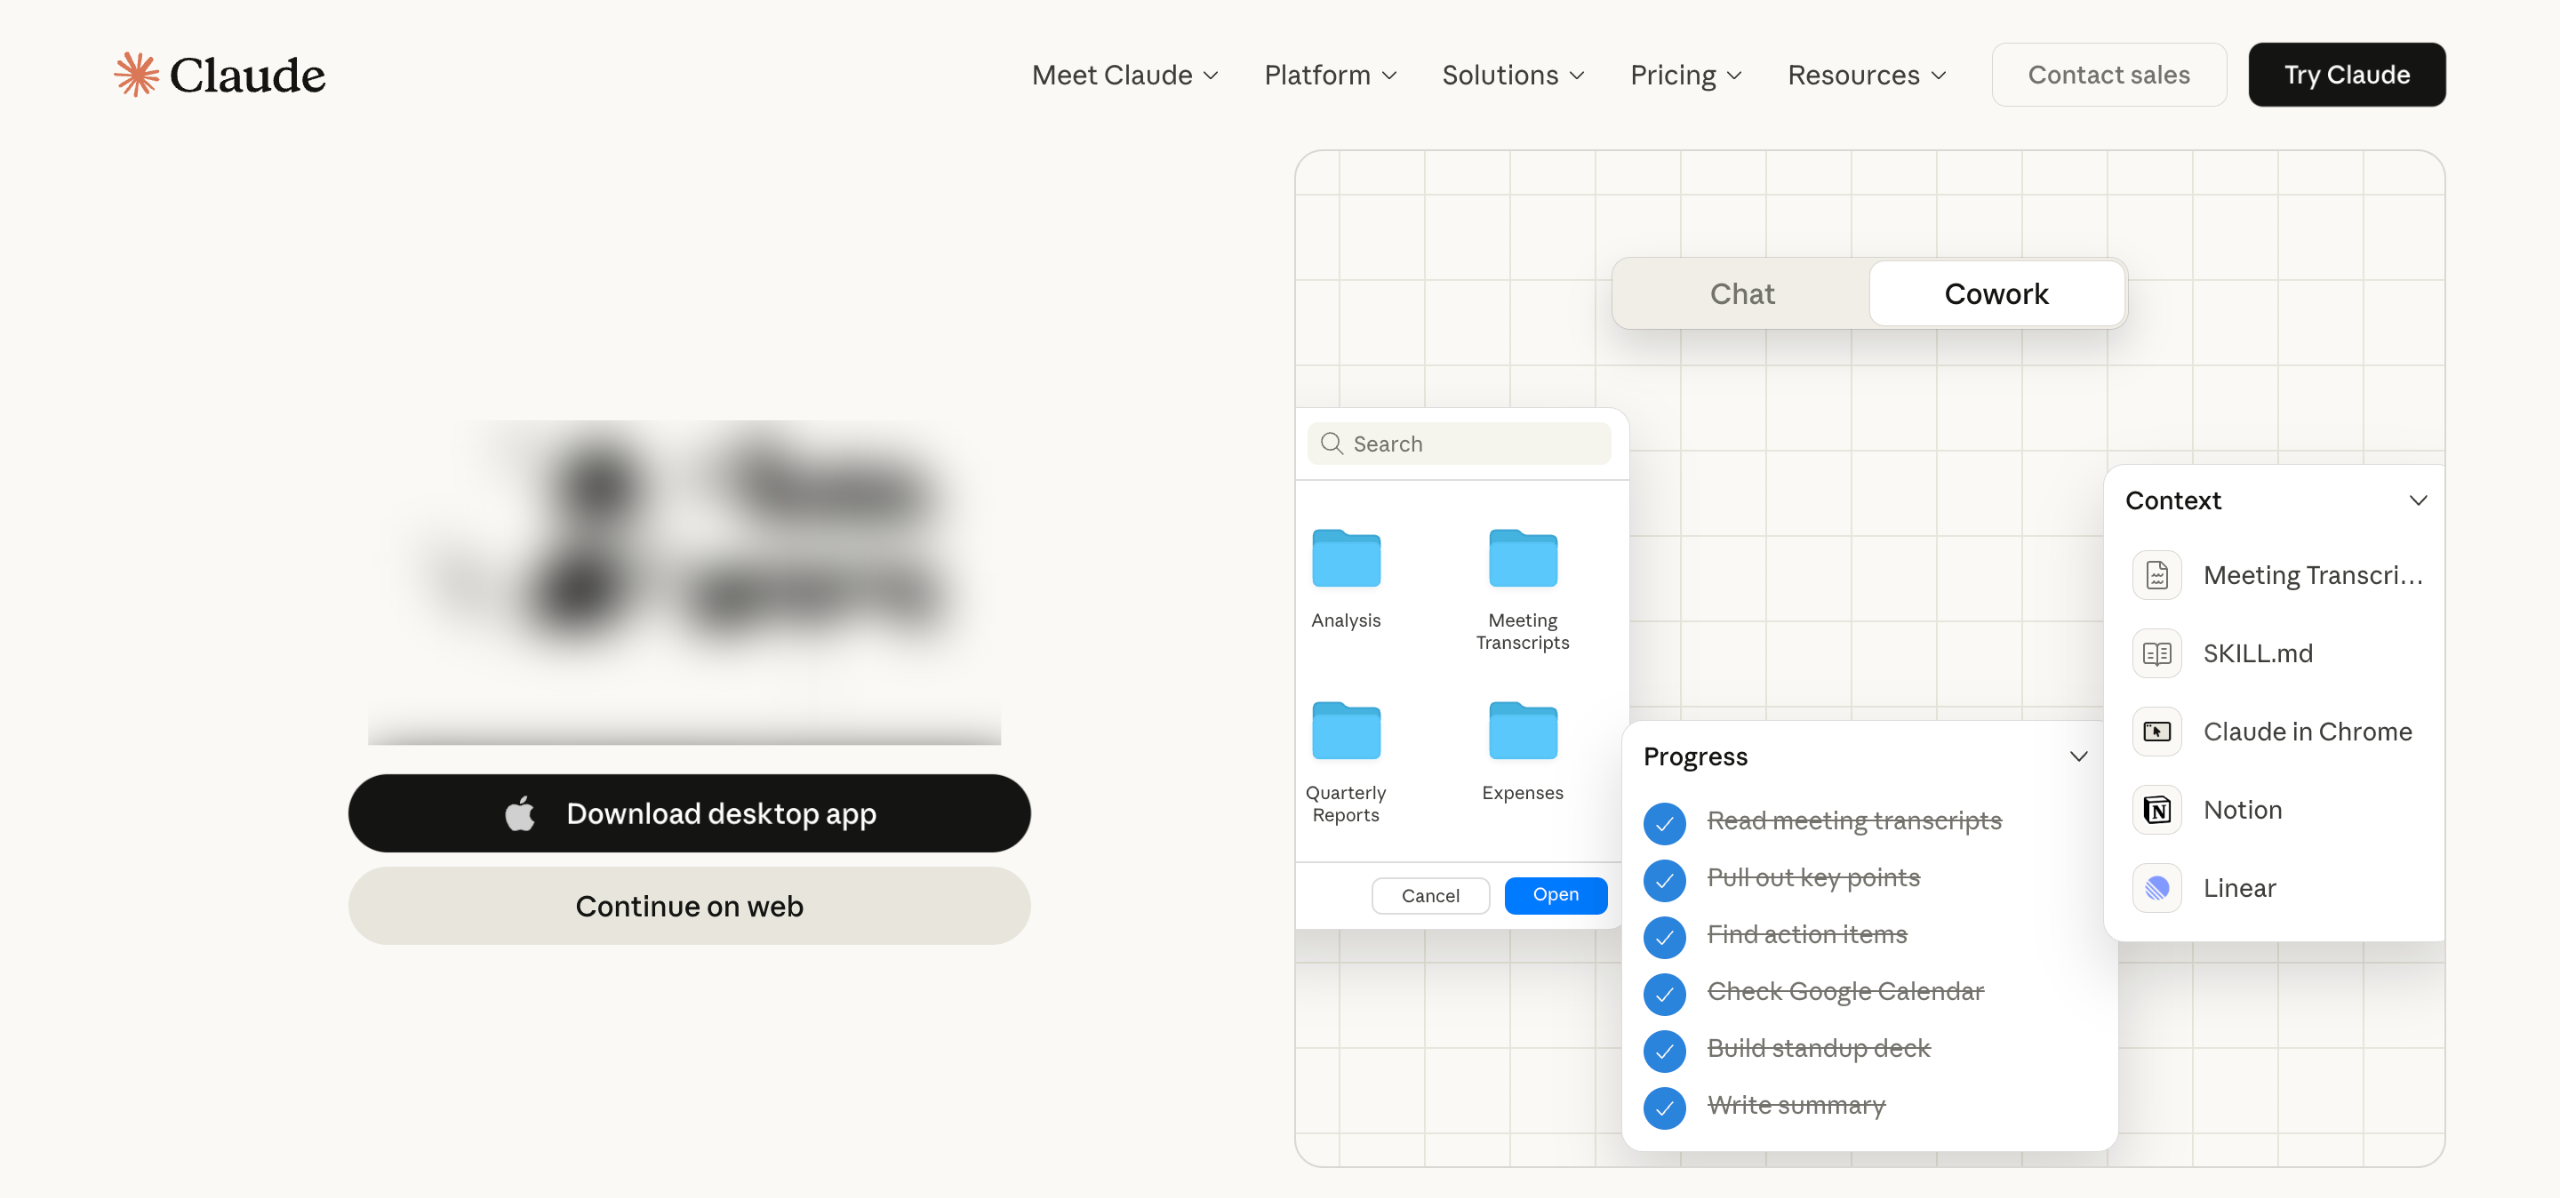Click the Claude in Chrome icon

2157,732
